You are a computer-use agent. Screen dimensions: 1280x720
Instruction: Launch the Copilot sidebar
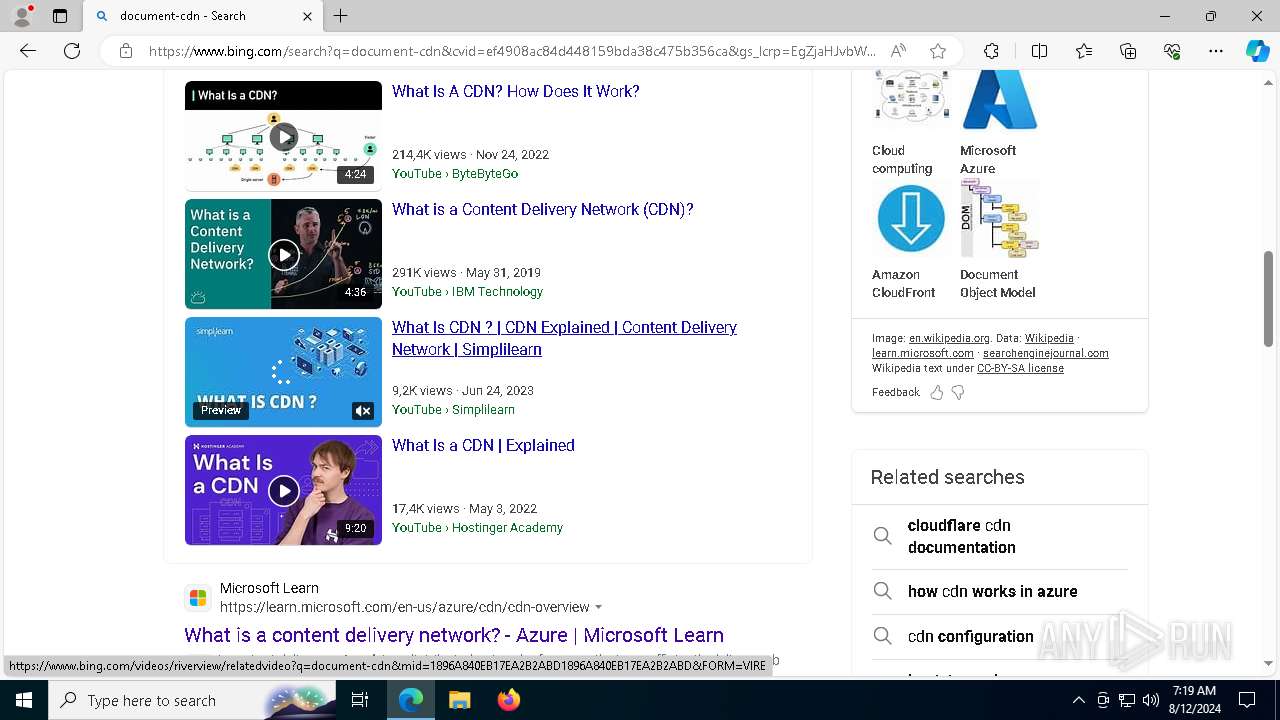point(1257,51)
